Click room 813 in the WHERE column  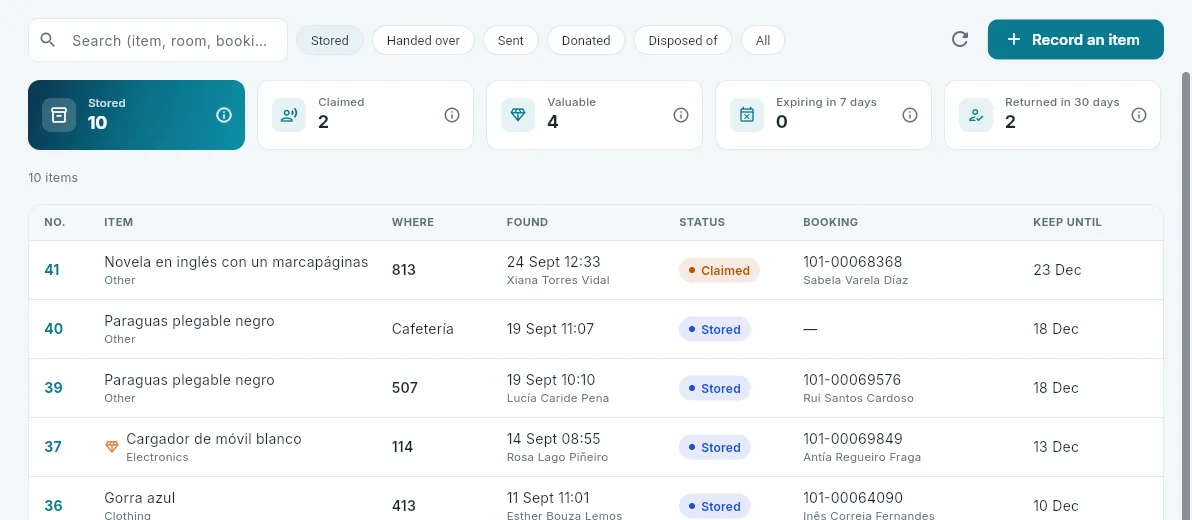[x=404, y=270]
